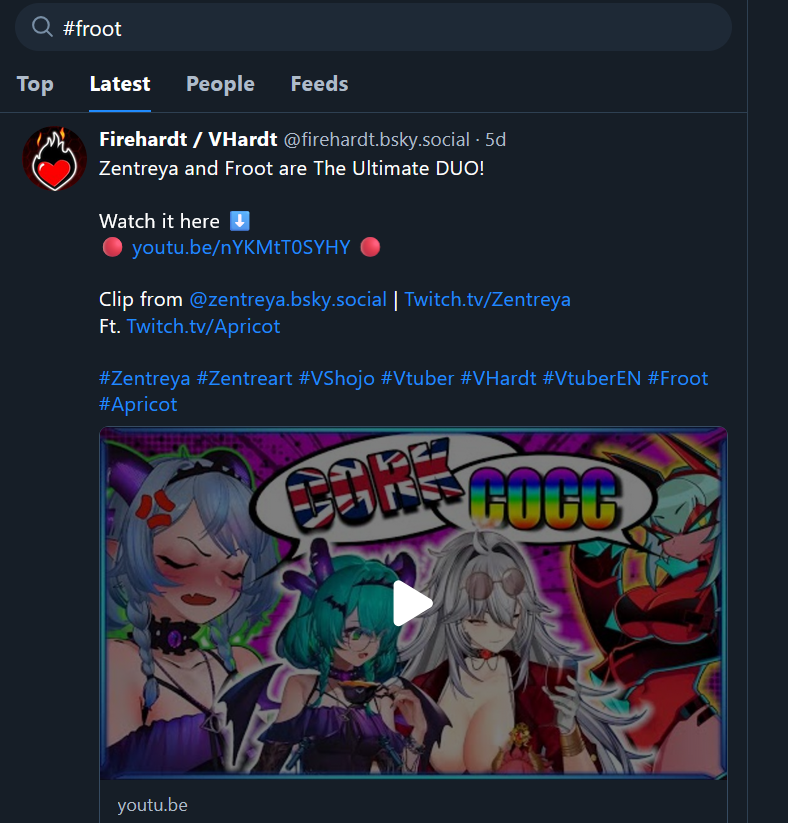Switch to the Top tab
This screenshot has width=788, height=823.
click(x=35, y=84)
